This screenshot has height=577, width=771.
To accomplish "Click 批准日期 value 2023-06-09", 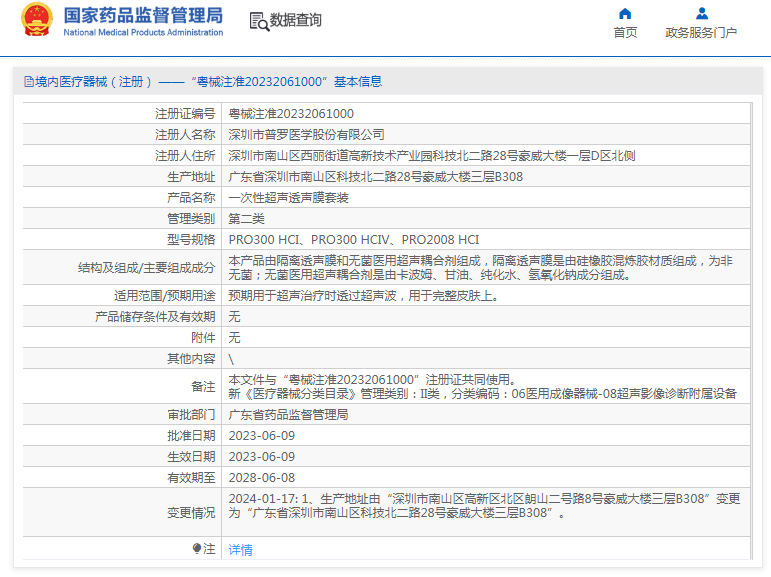I will click(262, 436).
